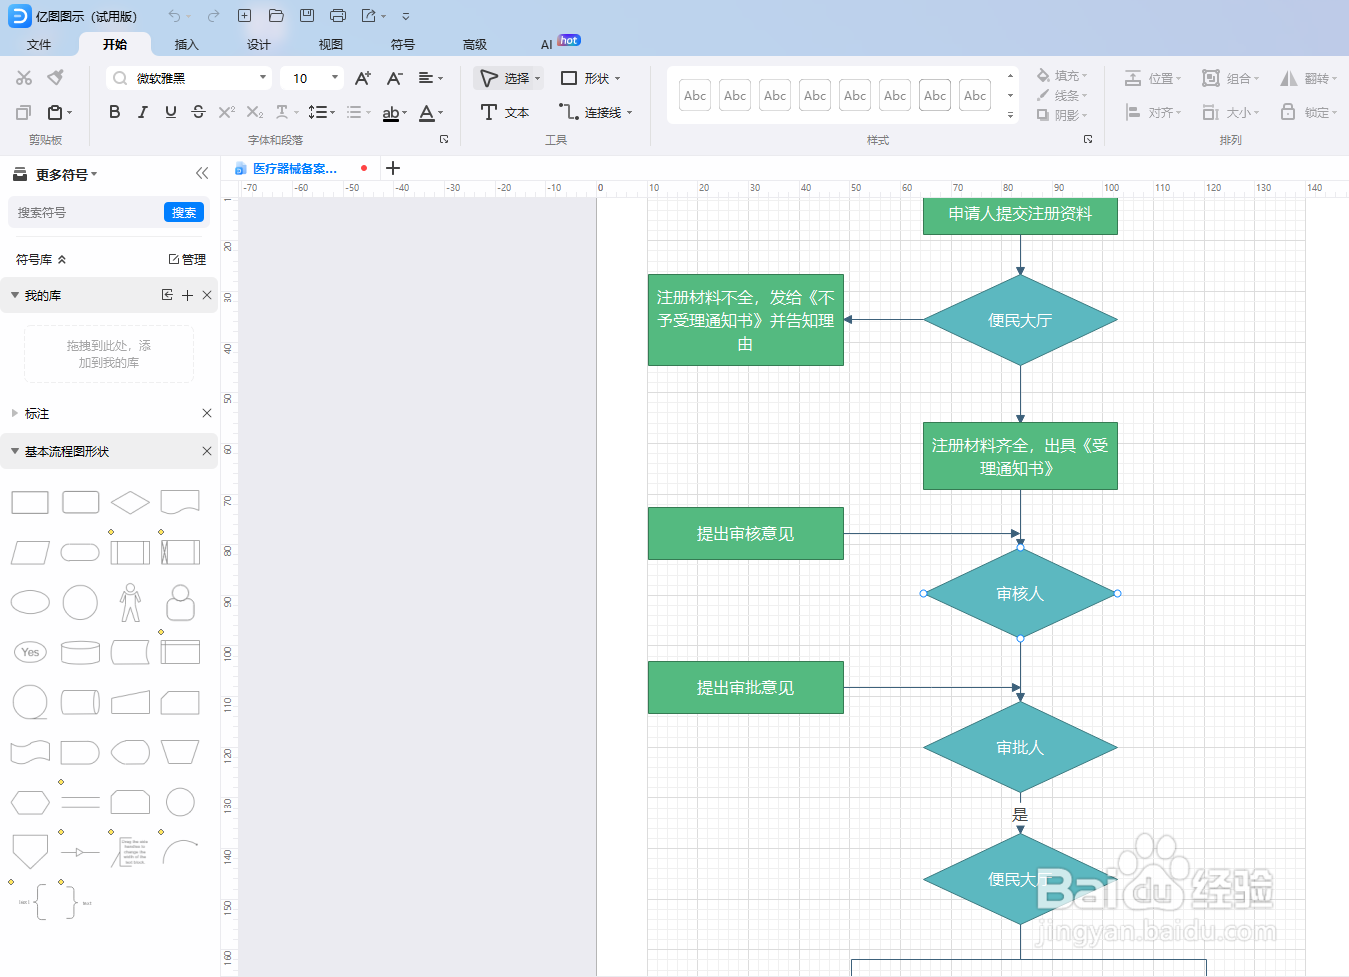Viewport: 1349px width, 977px height.
Task: Click the Print icon in title bar
Action: click(x=338, y=16)
